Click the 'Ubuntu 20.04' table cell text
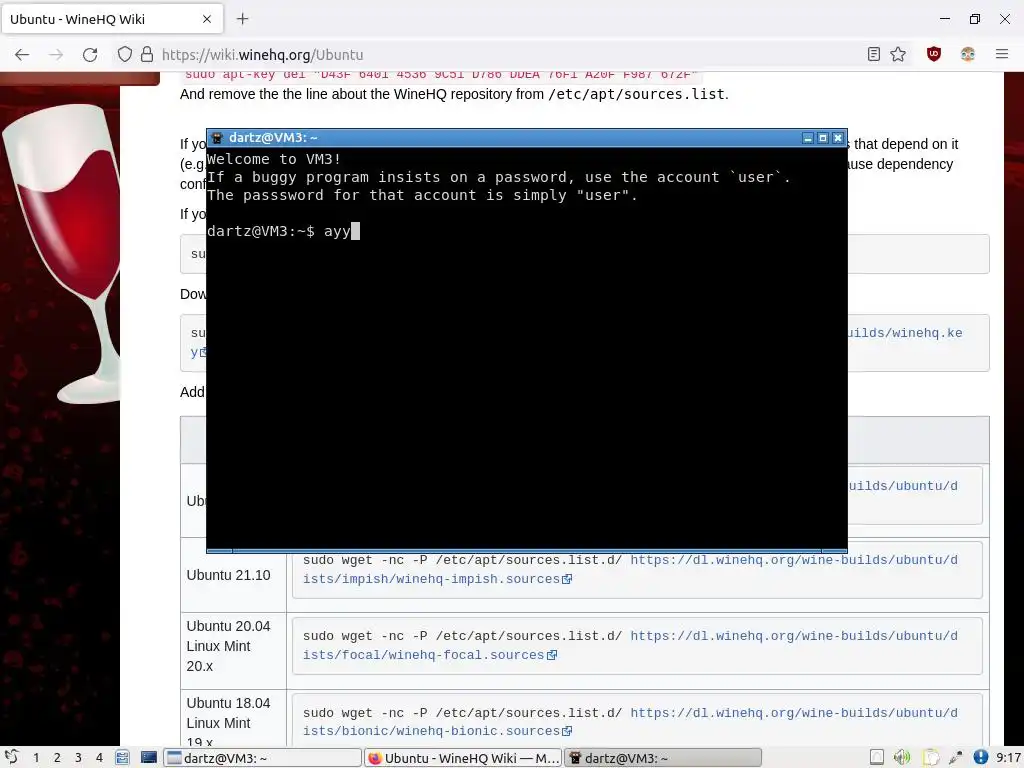This screenshot has height=768, width=1024. [228, 626]
